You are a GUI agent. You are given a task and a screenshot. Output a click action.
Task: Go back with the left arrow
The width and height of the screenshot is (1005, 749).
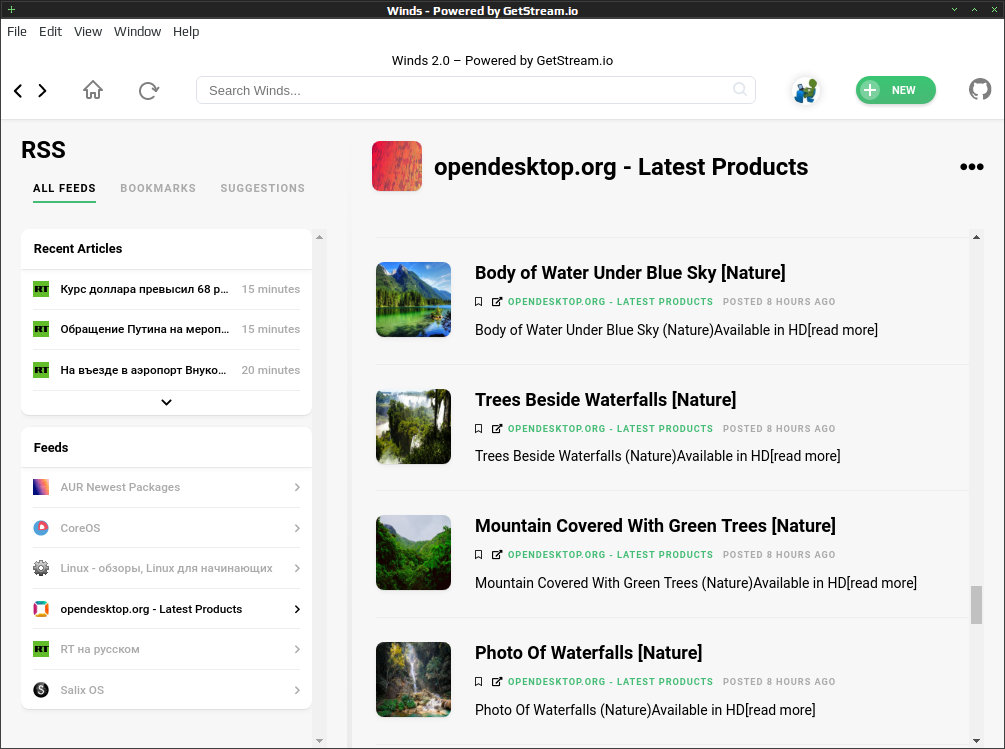click(18, 91)
